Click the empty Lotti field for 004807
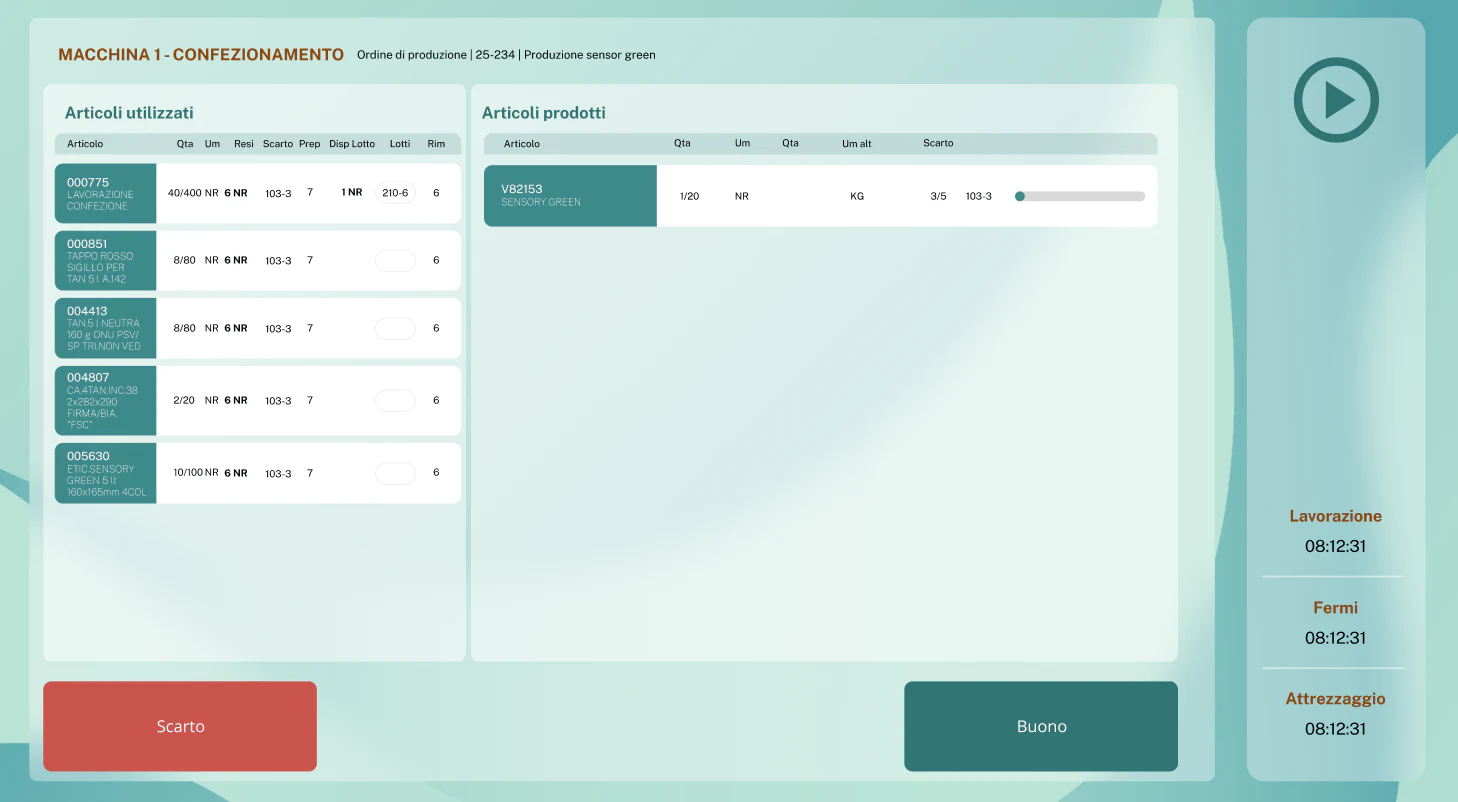 coord(395,400)
